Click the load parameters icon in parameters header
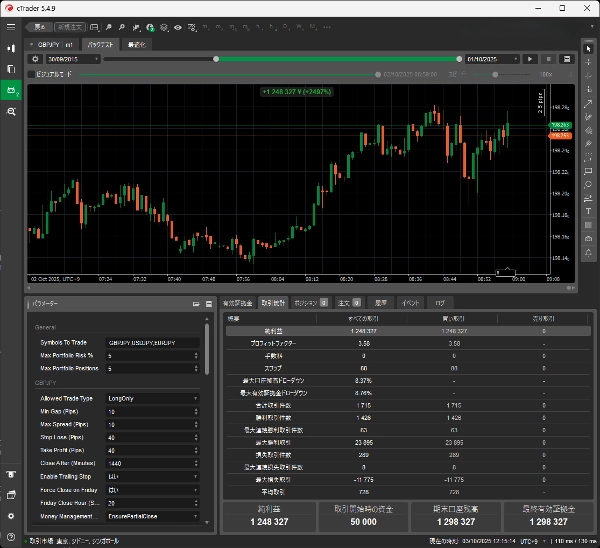 point(196,304)
